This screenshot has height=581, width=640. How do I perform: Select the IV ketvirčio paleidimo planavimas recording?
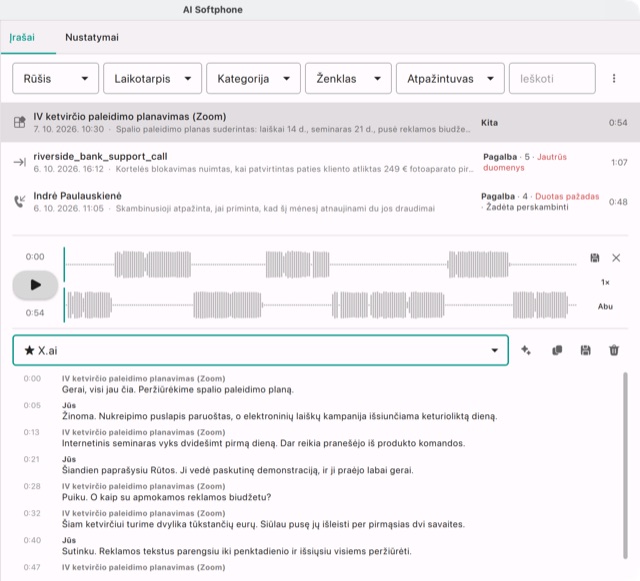click(x=320, y=122)
